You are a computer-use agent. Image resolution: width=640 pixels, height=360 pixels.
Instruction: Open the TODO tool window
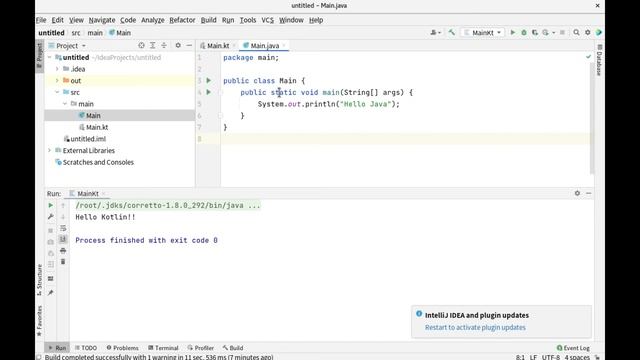(86, 348)
